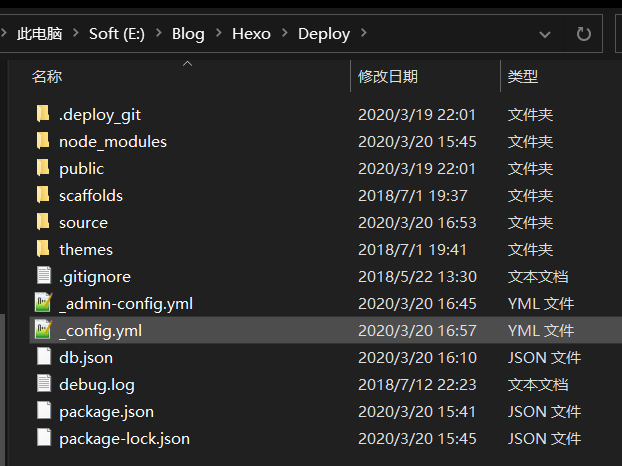
Task: Click the .gitignore text file icon
Action: 43,276
